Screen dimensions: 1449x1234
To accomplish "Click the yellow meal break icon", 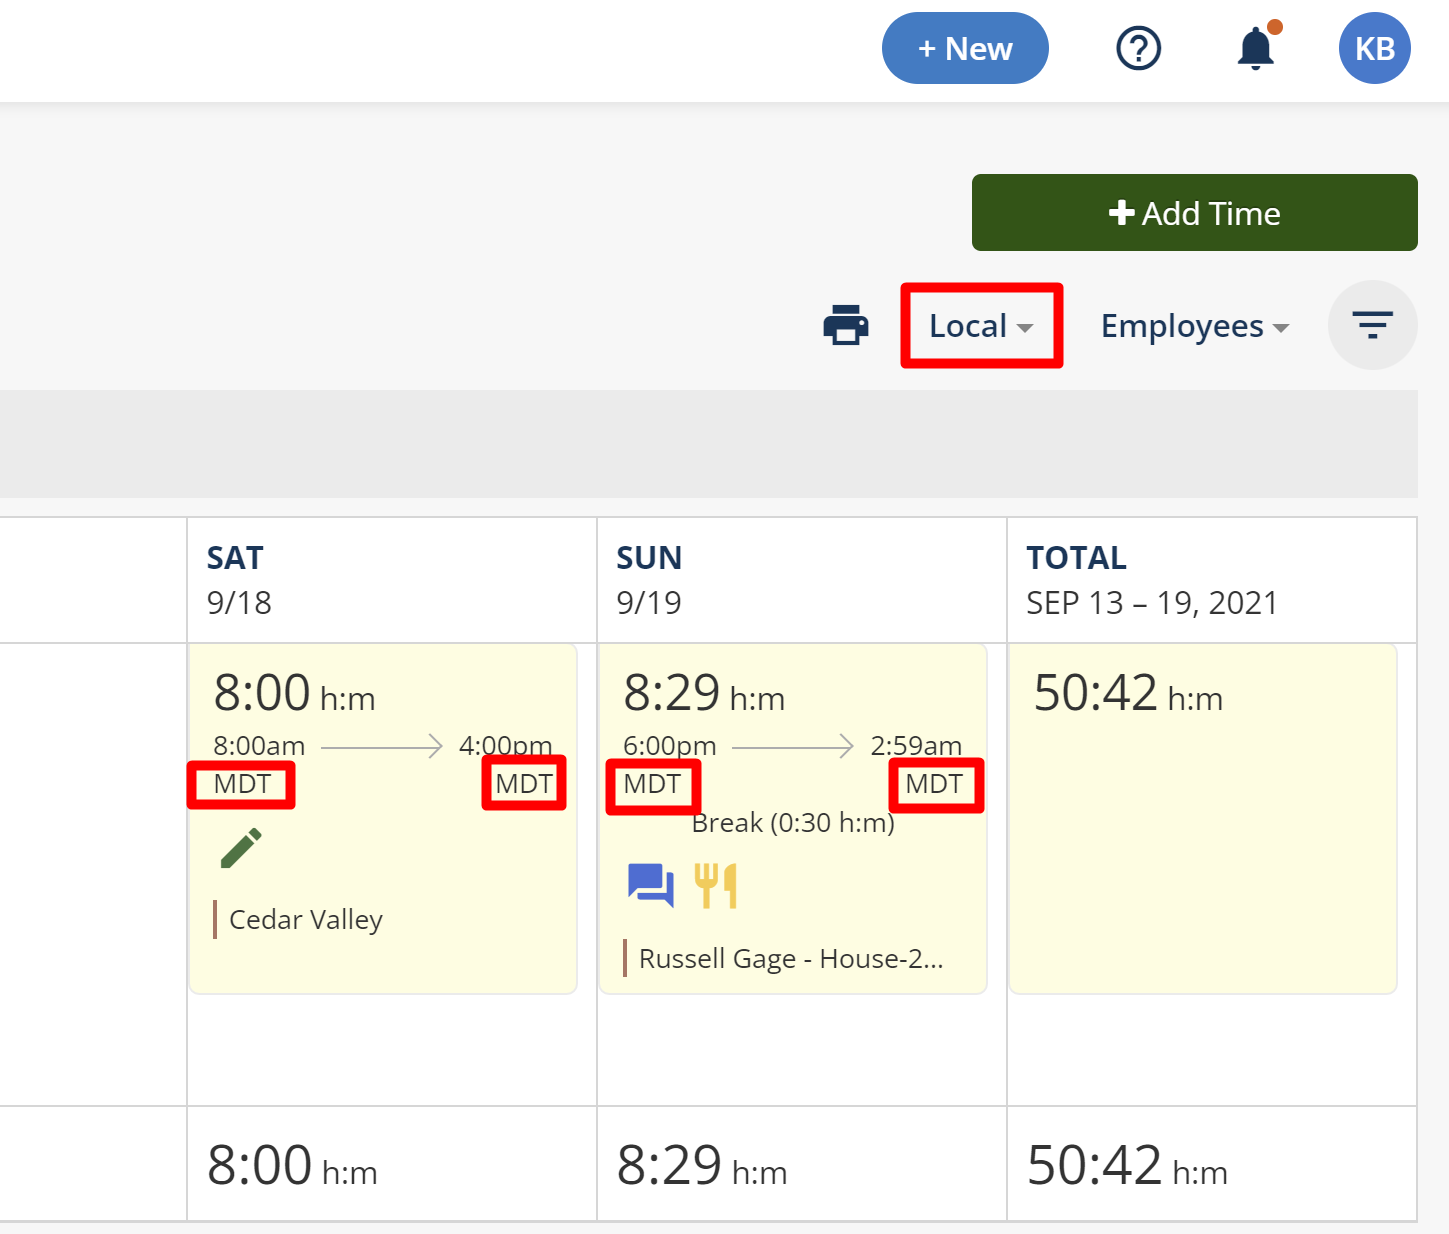I will click(716, 885).
